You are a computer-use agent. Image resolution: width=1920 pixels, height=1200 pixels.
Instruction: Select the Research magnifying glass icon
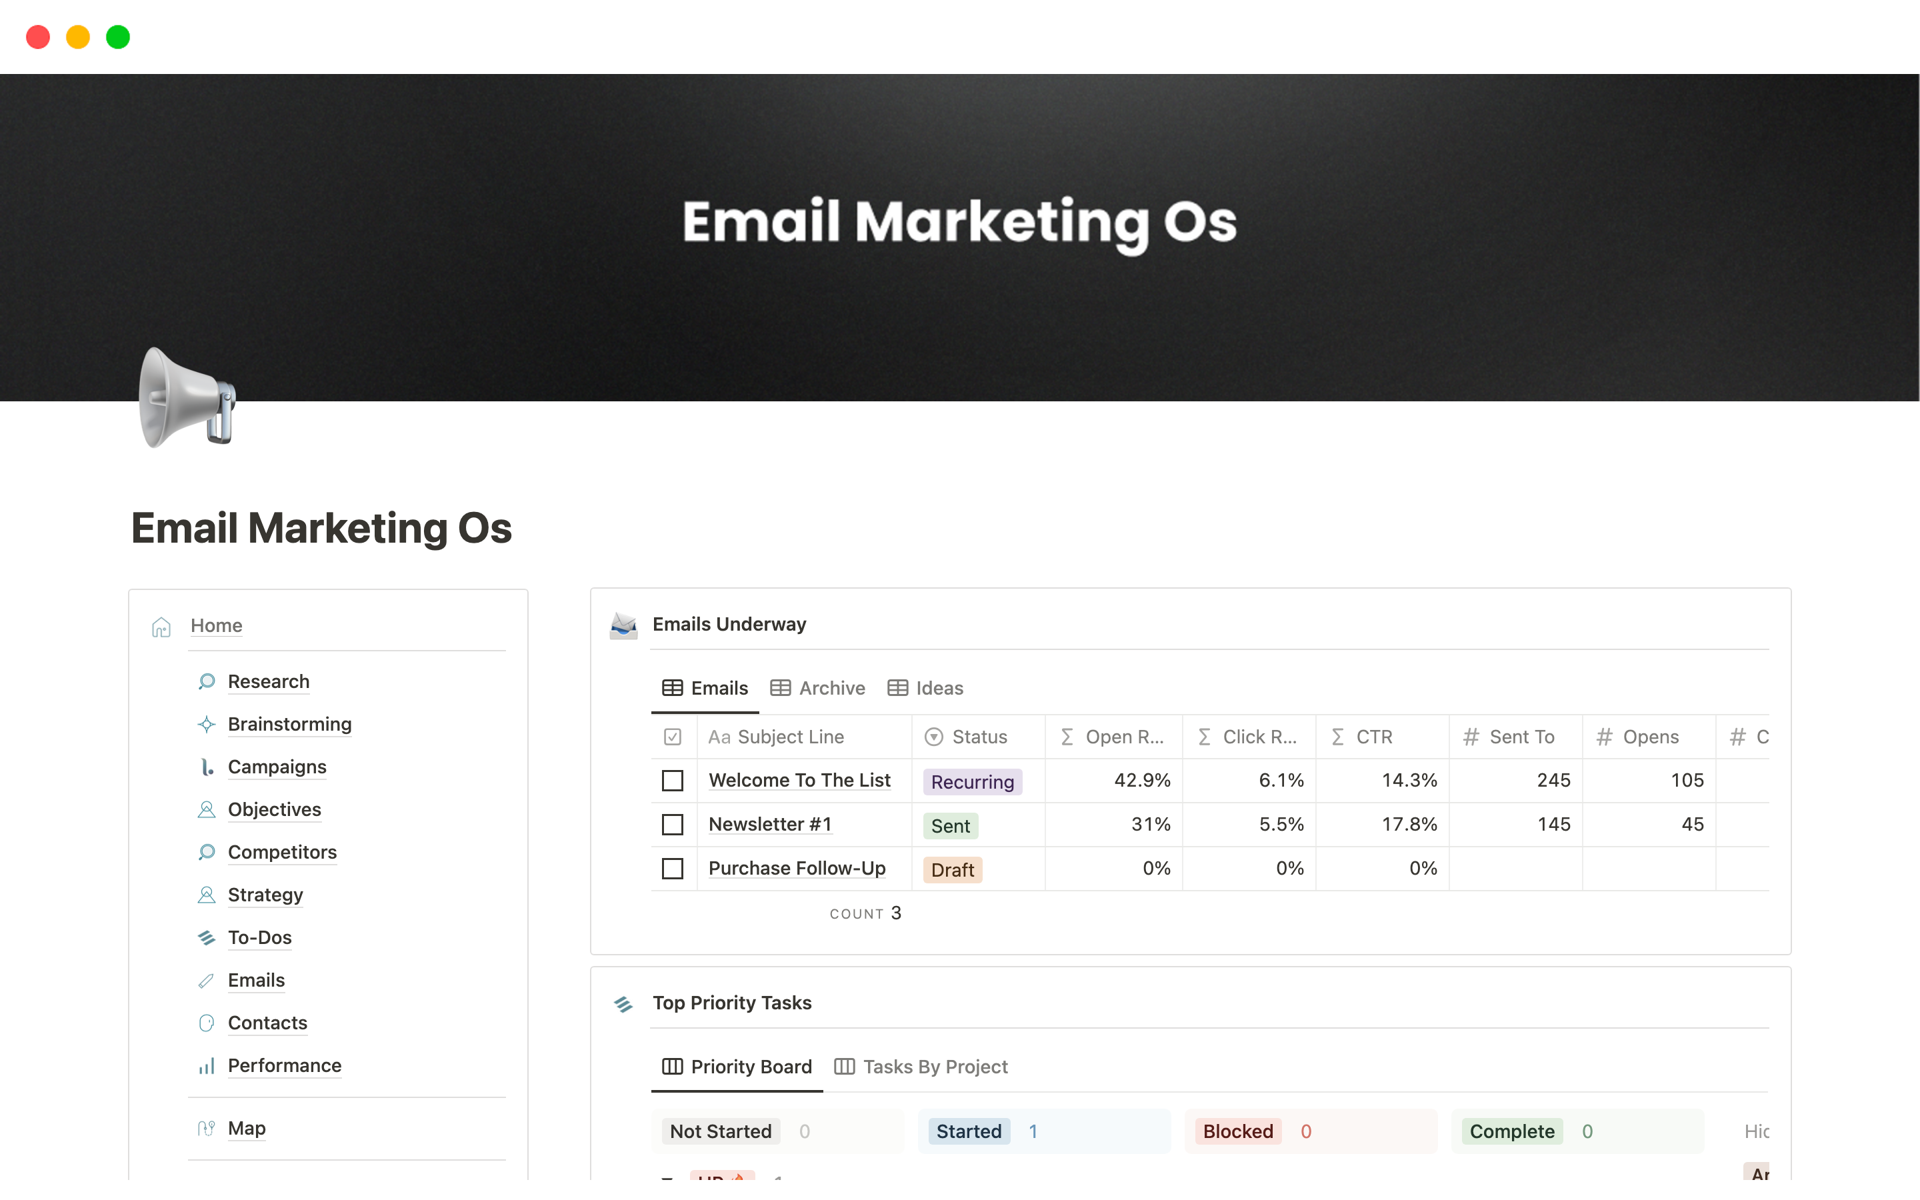pyautogui.click(x=206, y=681)
